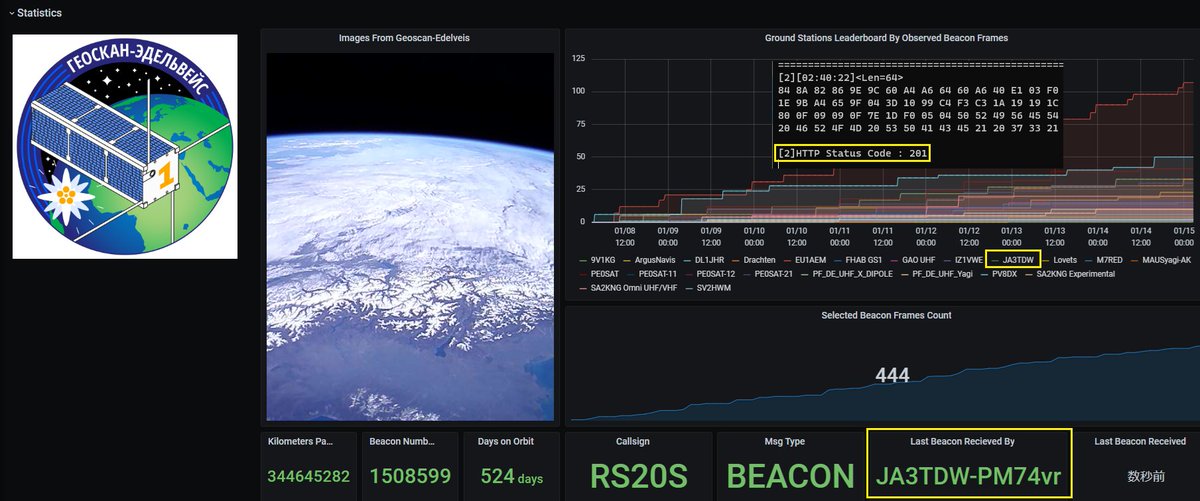Click the 524 days value
Image resolution: width=1200 pixels, height=501 pixels.
coord(511,477)
